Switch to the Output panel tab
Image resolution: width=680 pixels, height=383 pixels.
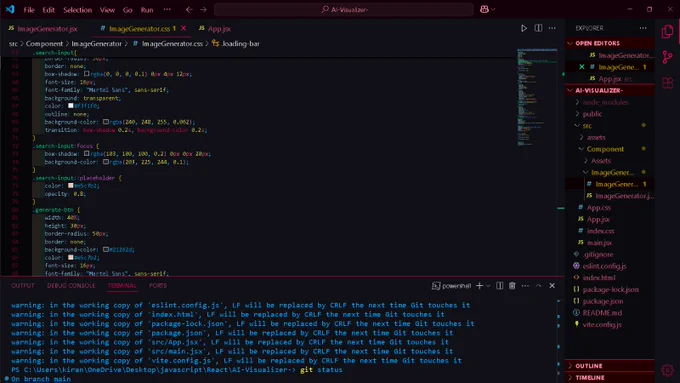point(23,285)
